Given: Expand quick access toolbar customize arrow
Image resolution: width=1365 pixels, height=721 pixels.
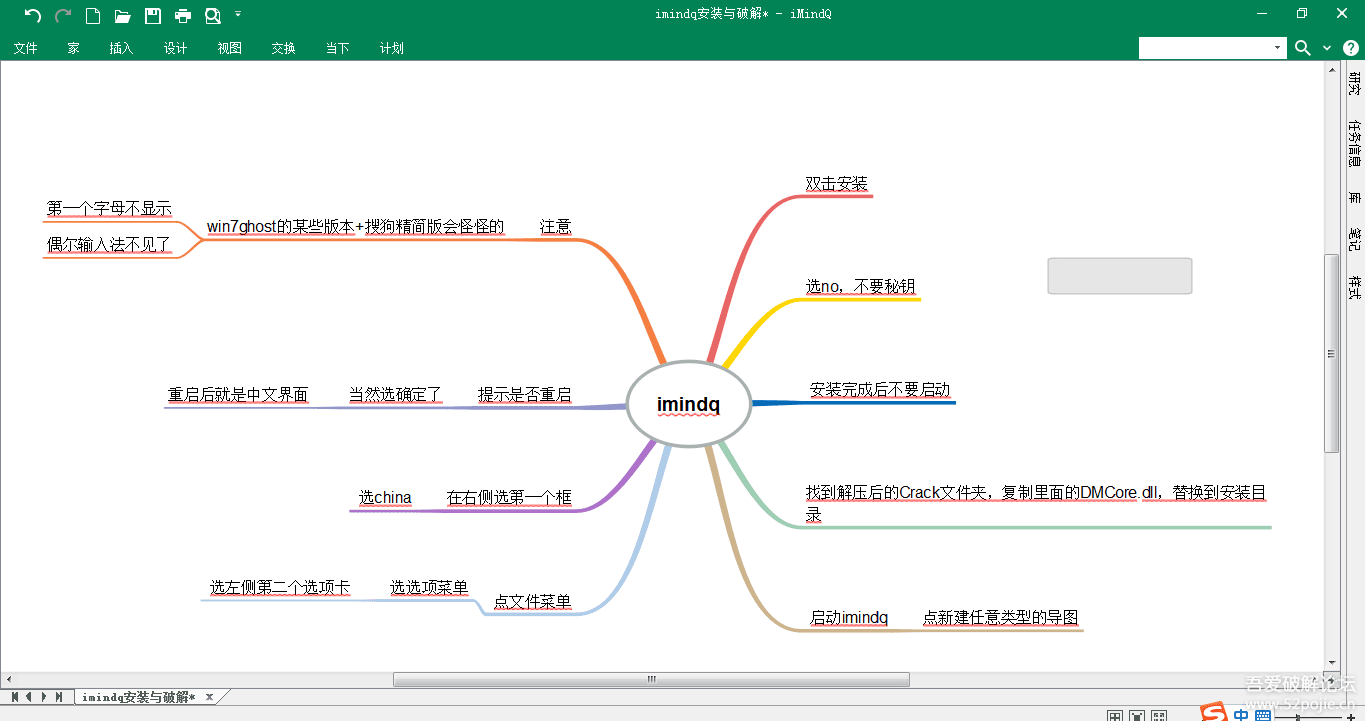Looking at the screenshot, I should (x=238, y=15).
